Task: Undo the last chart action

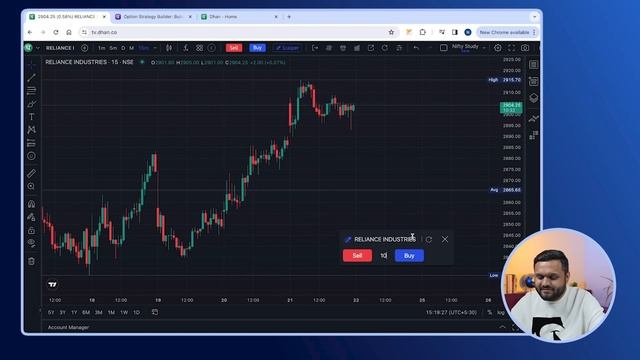Action: pos(416,48)
